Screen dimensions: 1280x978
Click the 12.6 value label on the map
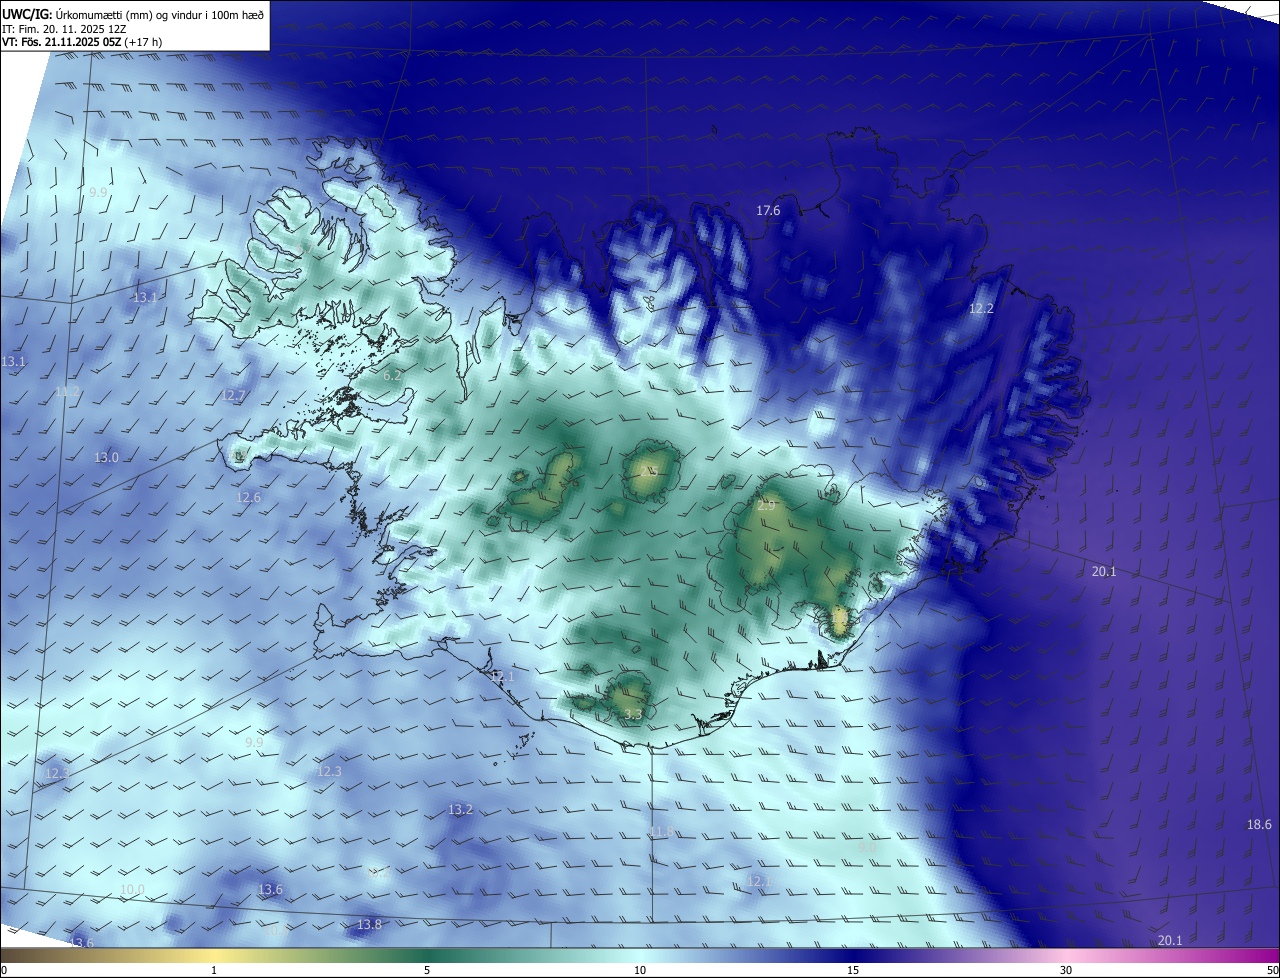248,497
